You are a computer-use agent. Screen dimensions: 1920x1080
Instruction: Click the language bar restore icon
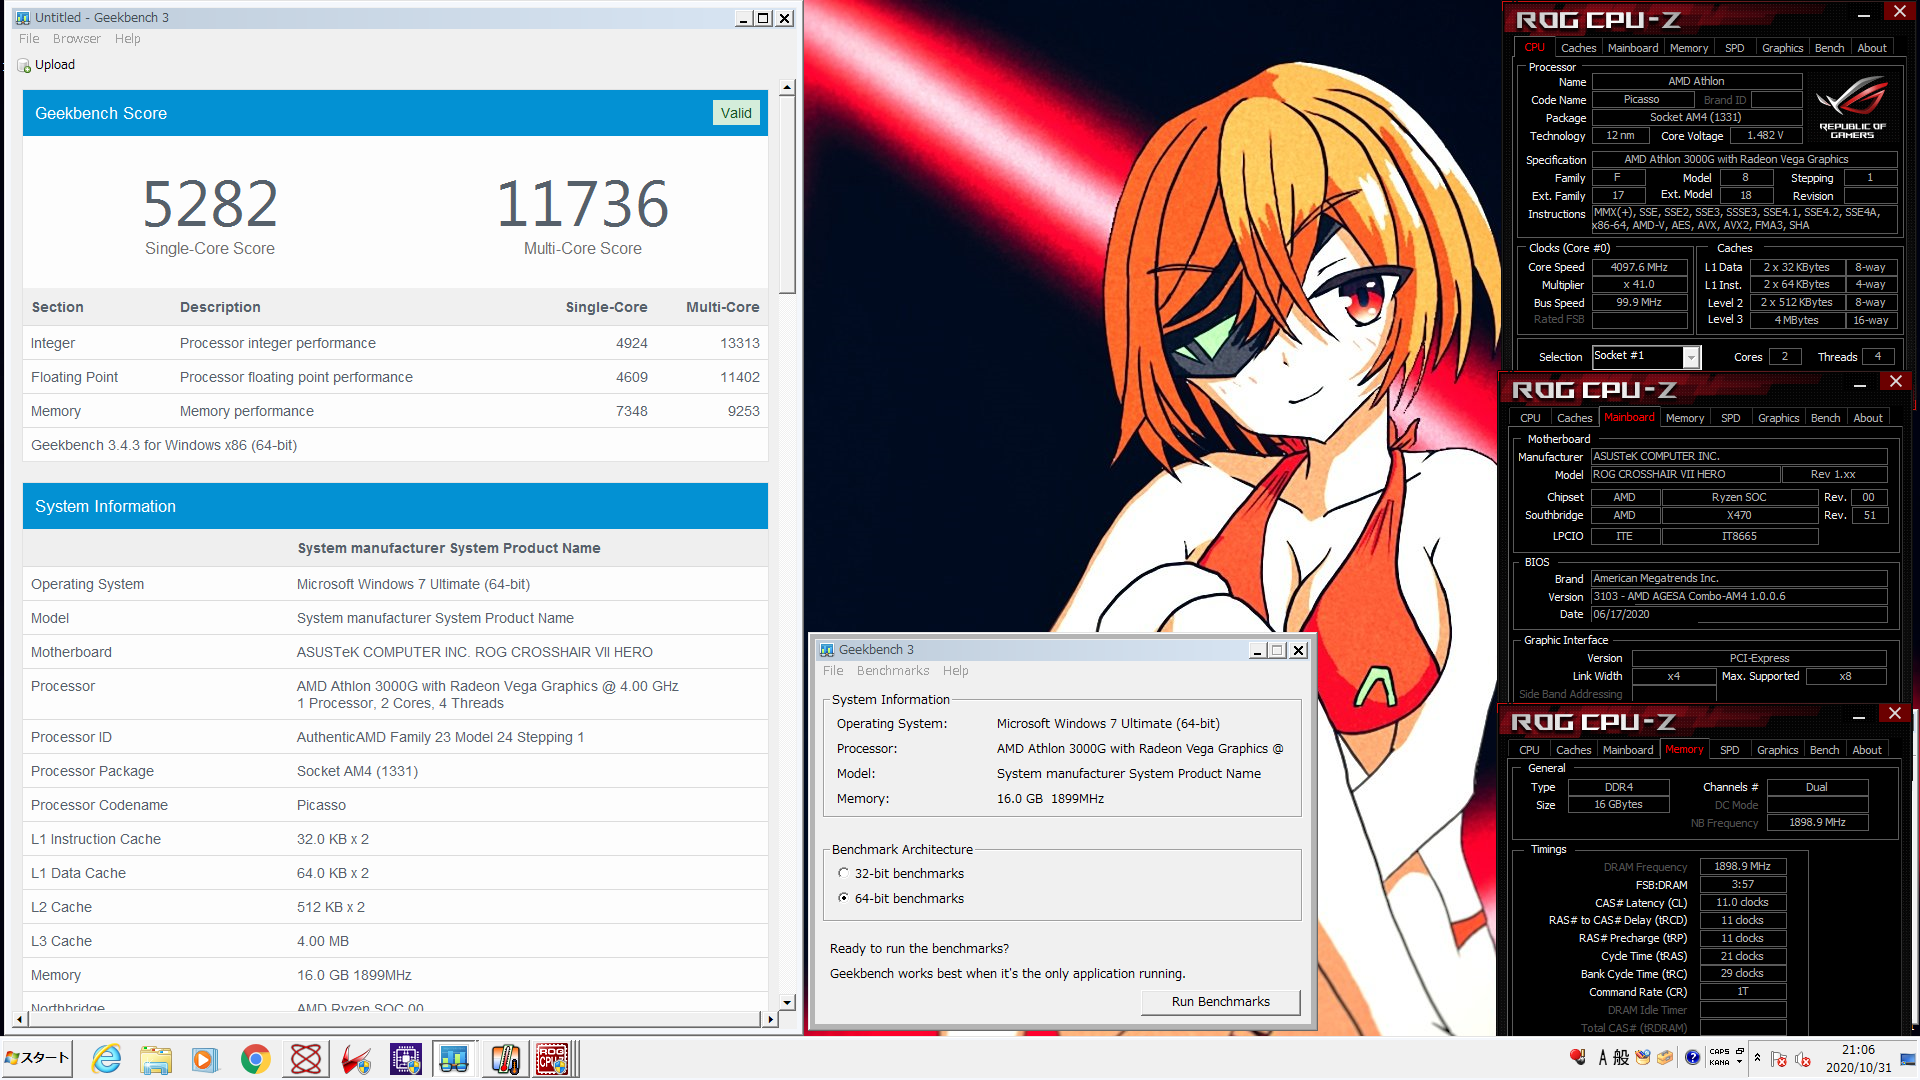pyautogui.click(x=1740, y=1052)
